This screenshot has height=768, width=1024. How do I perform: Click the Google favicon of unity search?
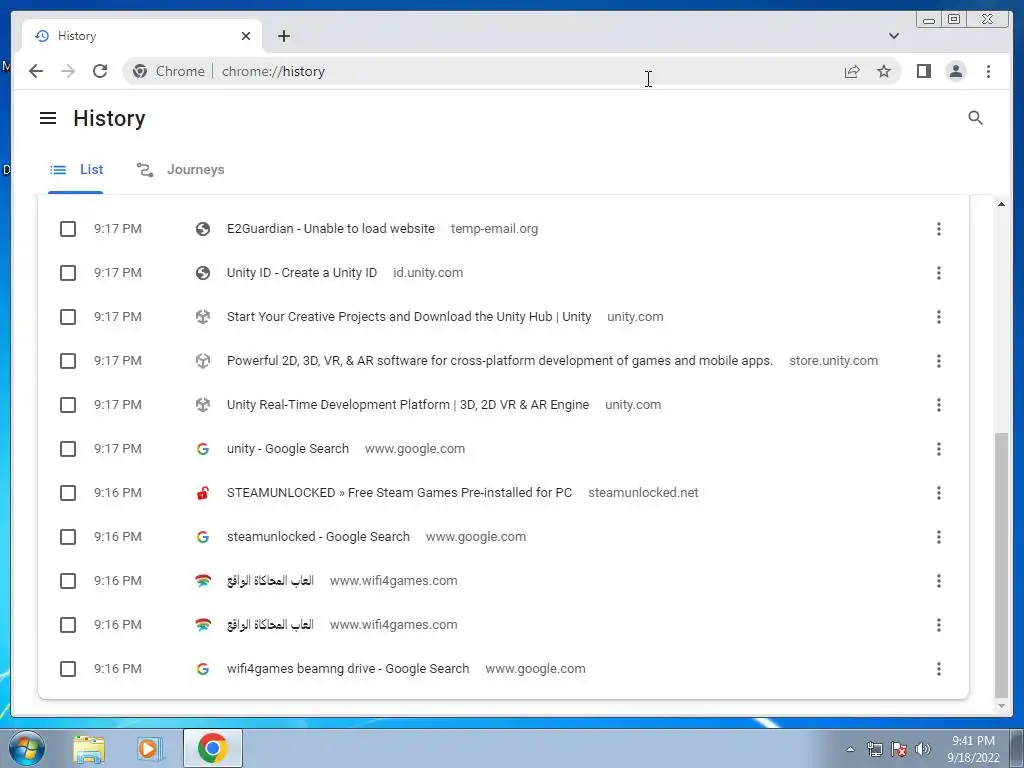pos(202,449)
